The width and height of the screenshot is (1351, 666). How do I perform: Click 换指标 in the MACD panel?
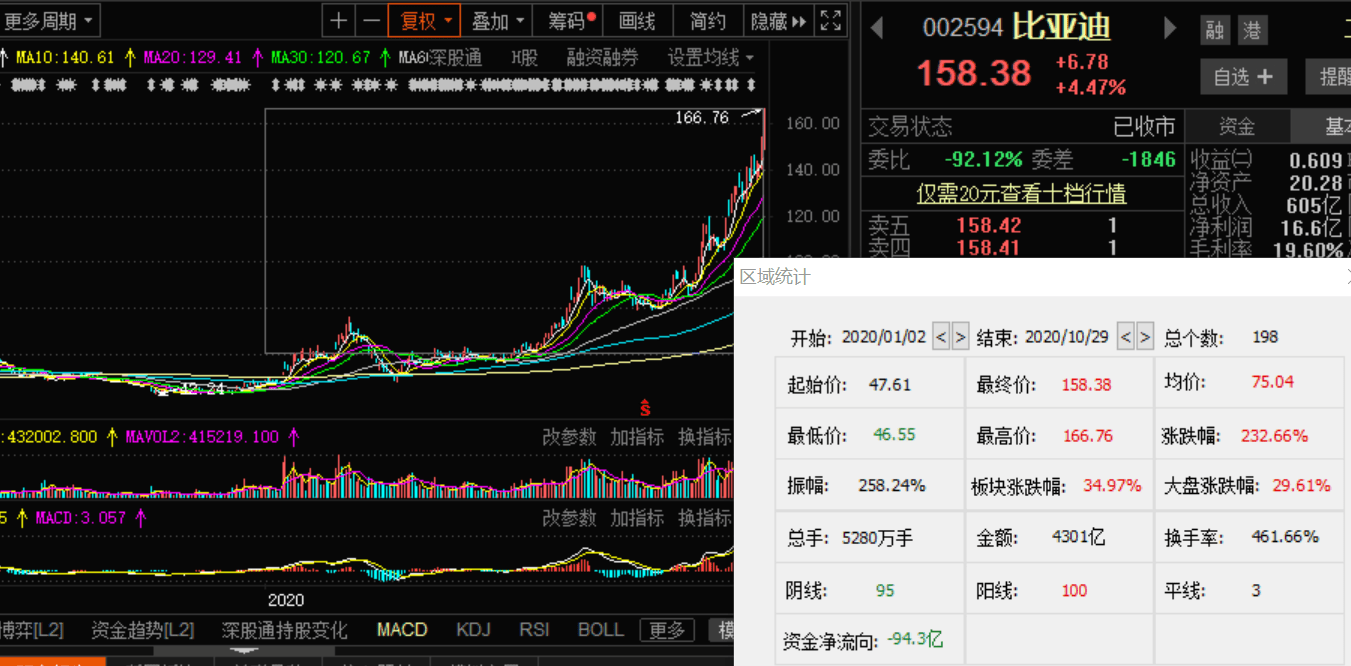tap(705, 518)
